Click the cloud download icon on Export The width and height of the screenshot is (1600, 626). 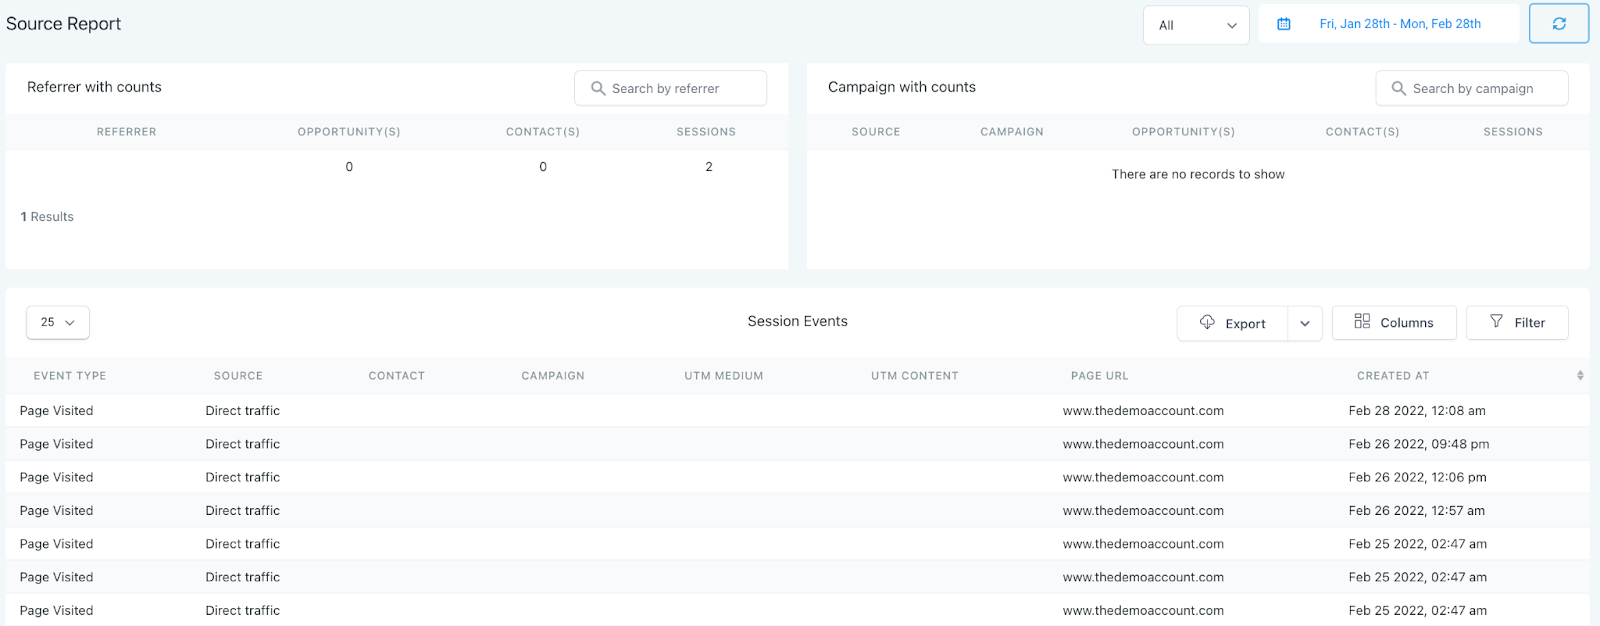pos(1207,322)
